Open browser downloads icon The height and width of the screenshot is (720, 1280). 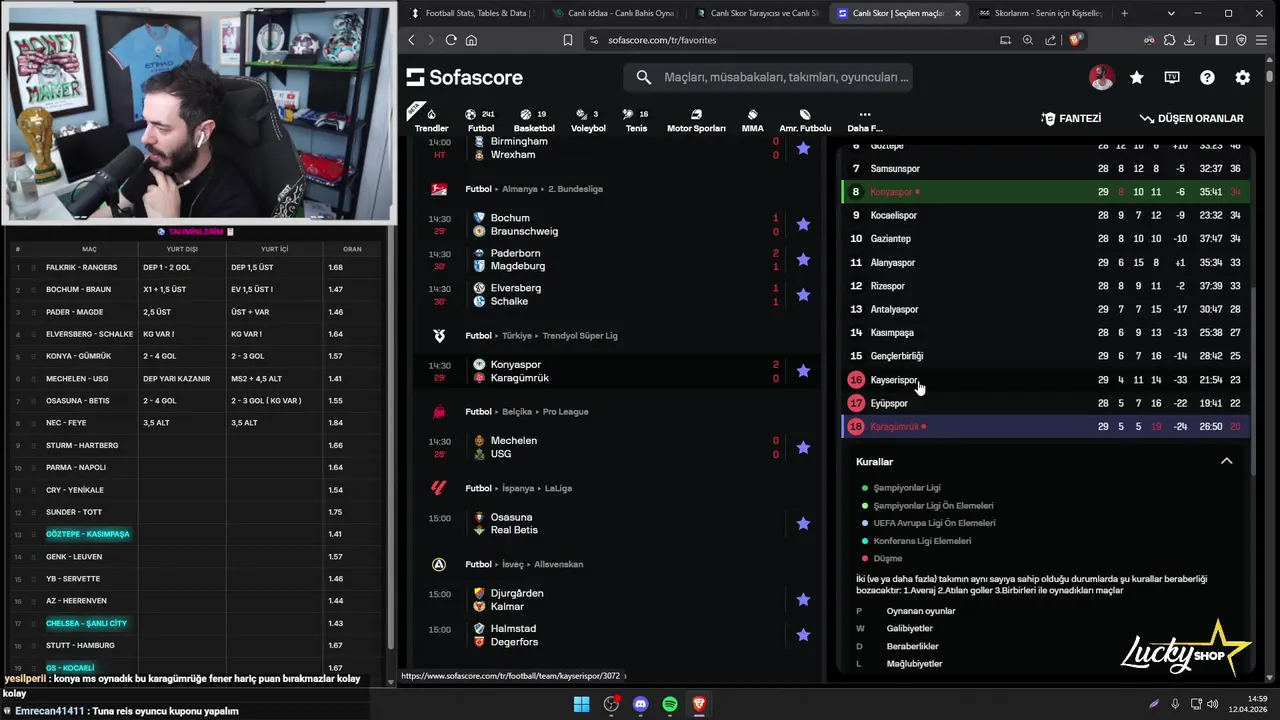pos(1189,40)
